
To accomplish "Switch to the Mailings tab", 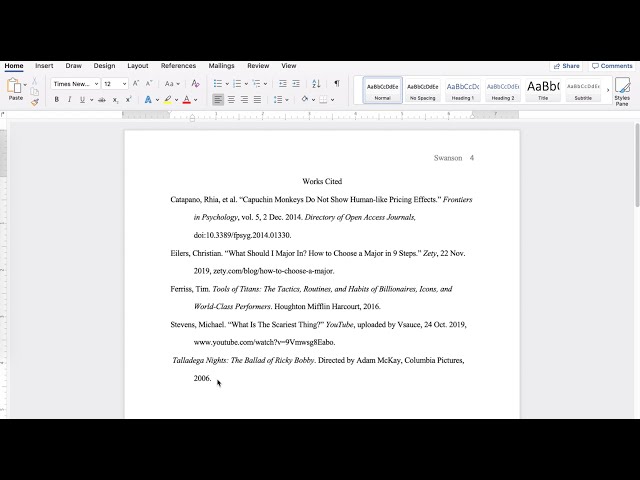I will (x=222, y=66).
